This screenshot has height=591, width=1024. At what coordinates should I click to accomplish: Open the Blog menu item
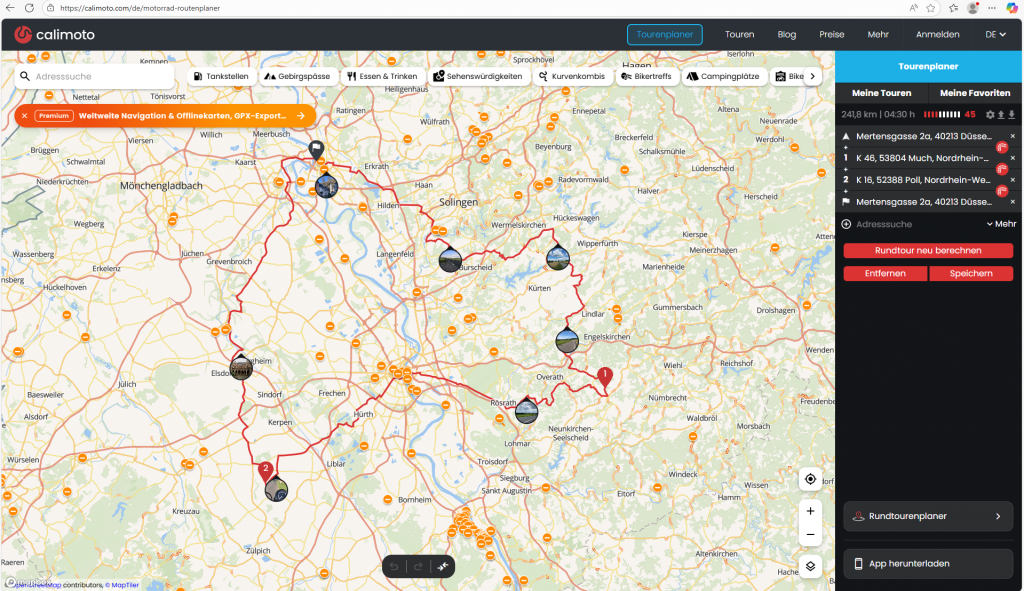786,34
